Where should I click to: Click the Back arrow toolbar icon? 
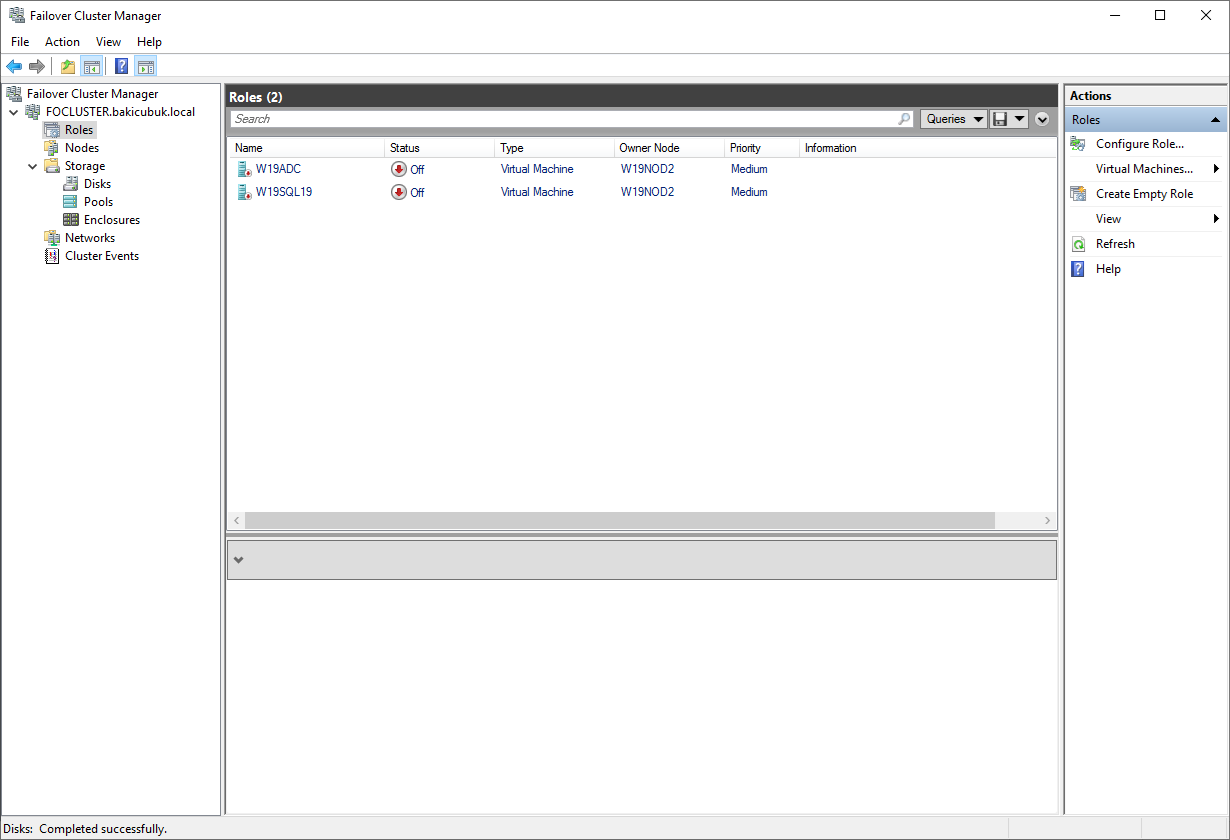(14, 67)
